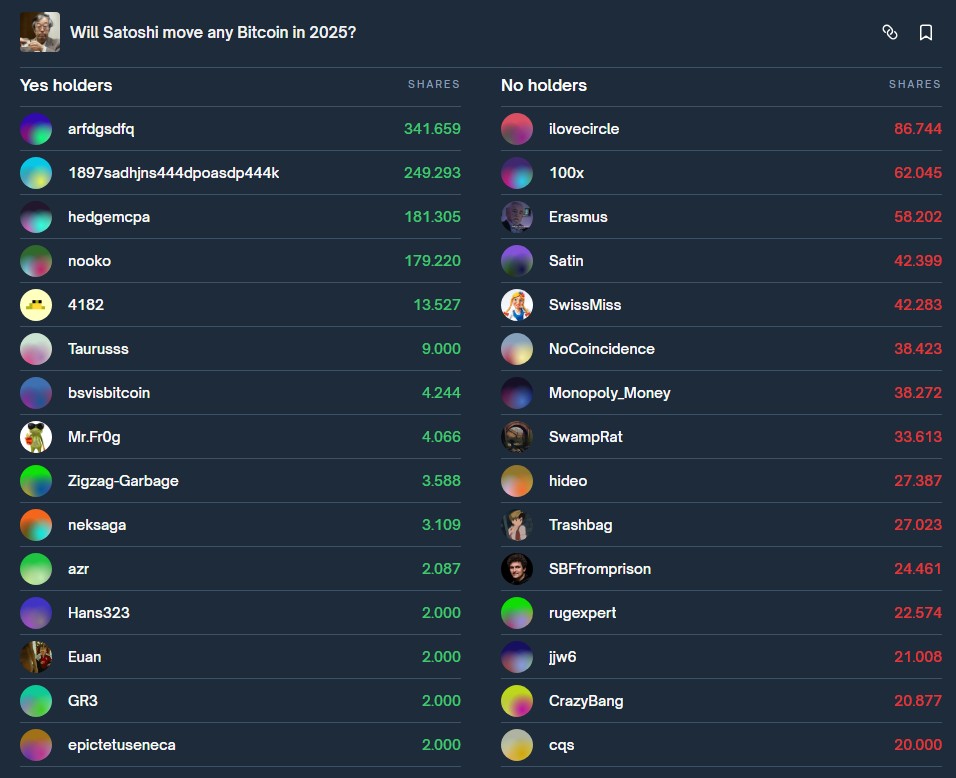Click SBFfromprison's profile photo
This screenshot has height=778, width=956.
point(517,569)
